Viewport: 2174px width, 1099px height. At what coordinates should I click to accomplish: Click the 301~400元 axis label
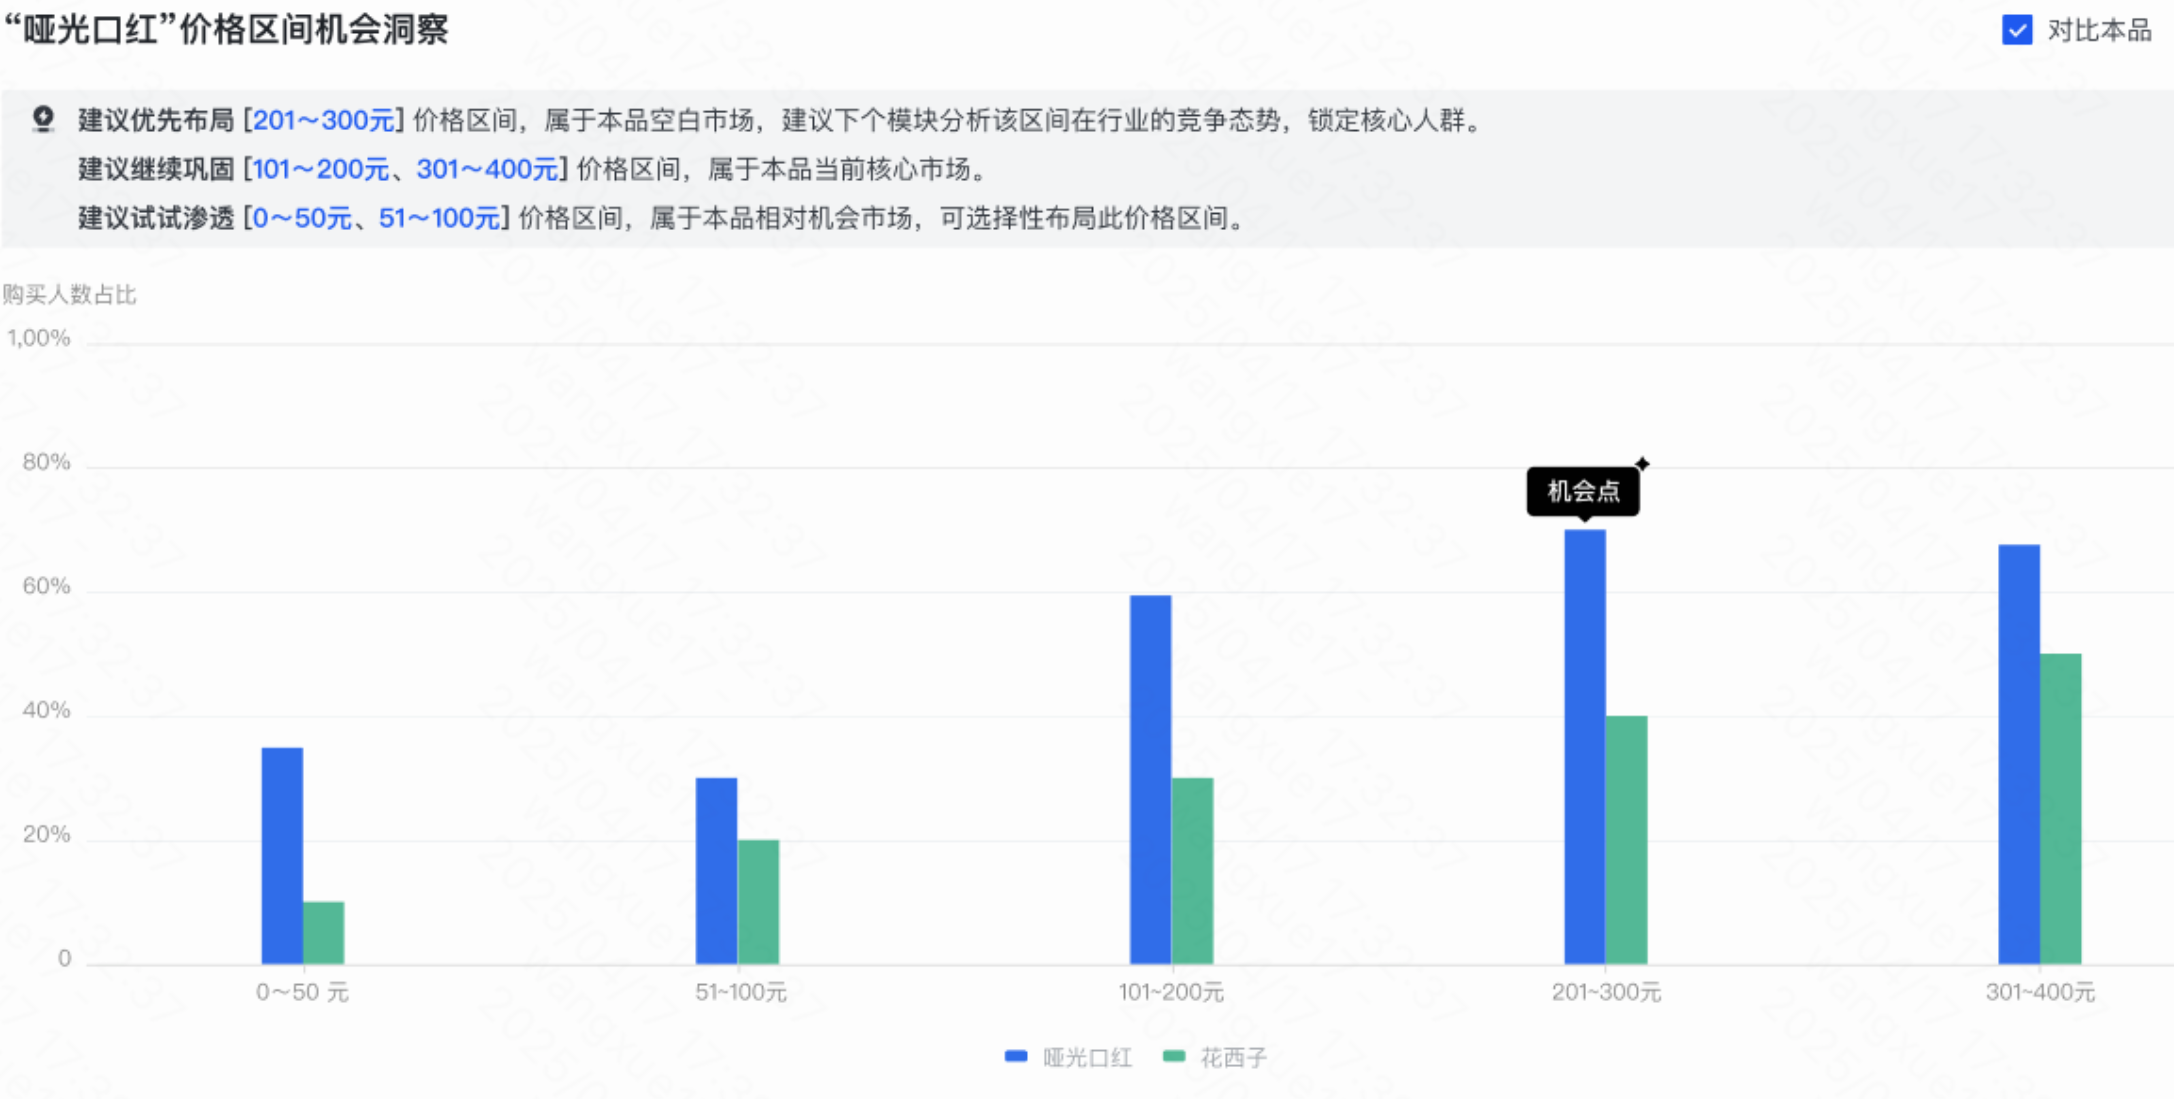(2040, 992)
